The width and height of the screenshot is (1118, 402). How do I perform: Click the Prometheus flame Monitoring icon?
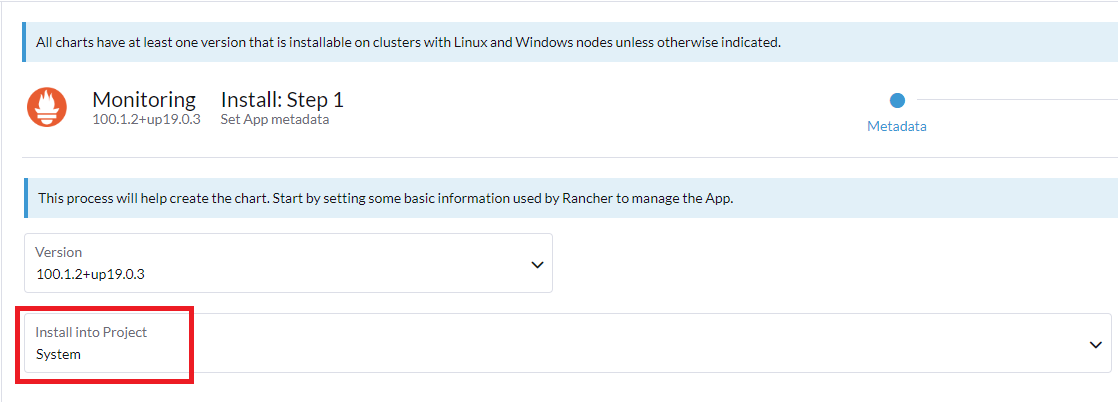tap(47, 107)
